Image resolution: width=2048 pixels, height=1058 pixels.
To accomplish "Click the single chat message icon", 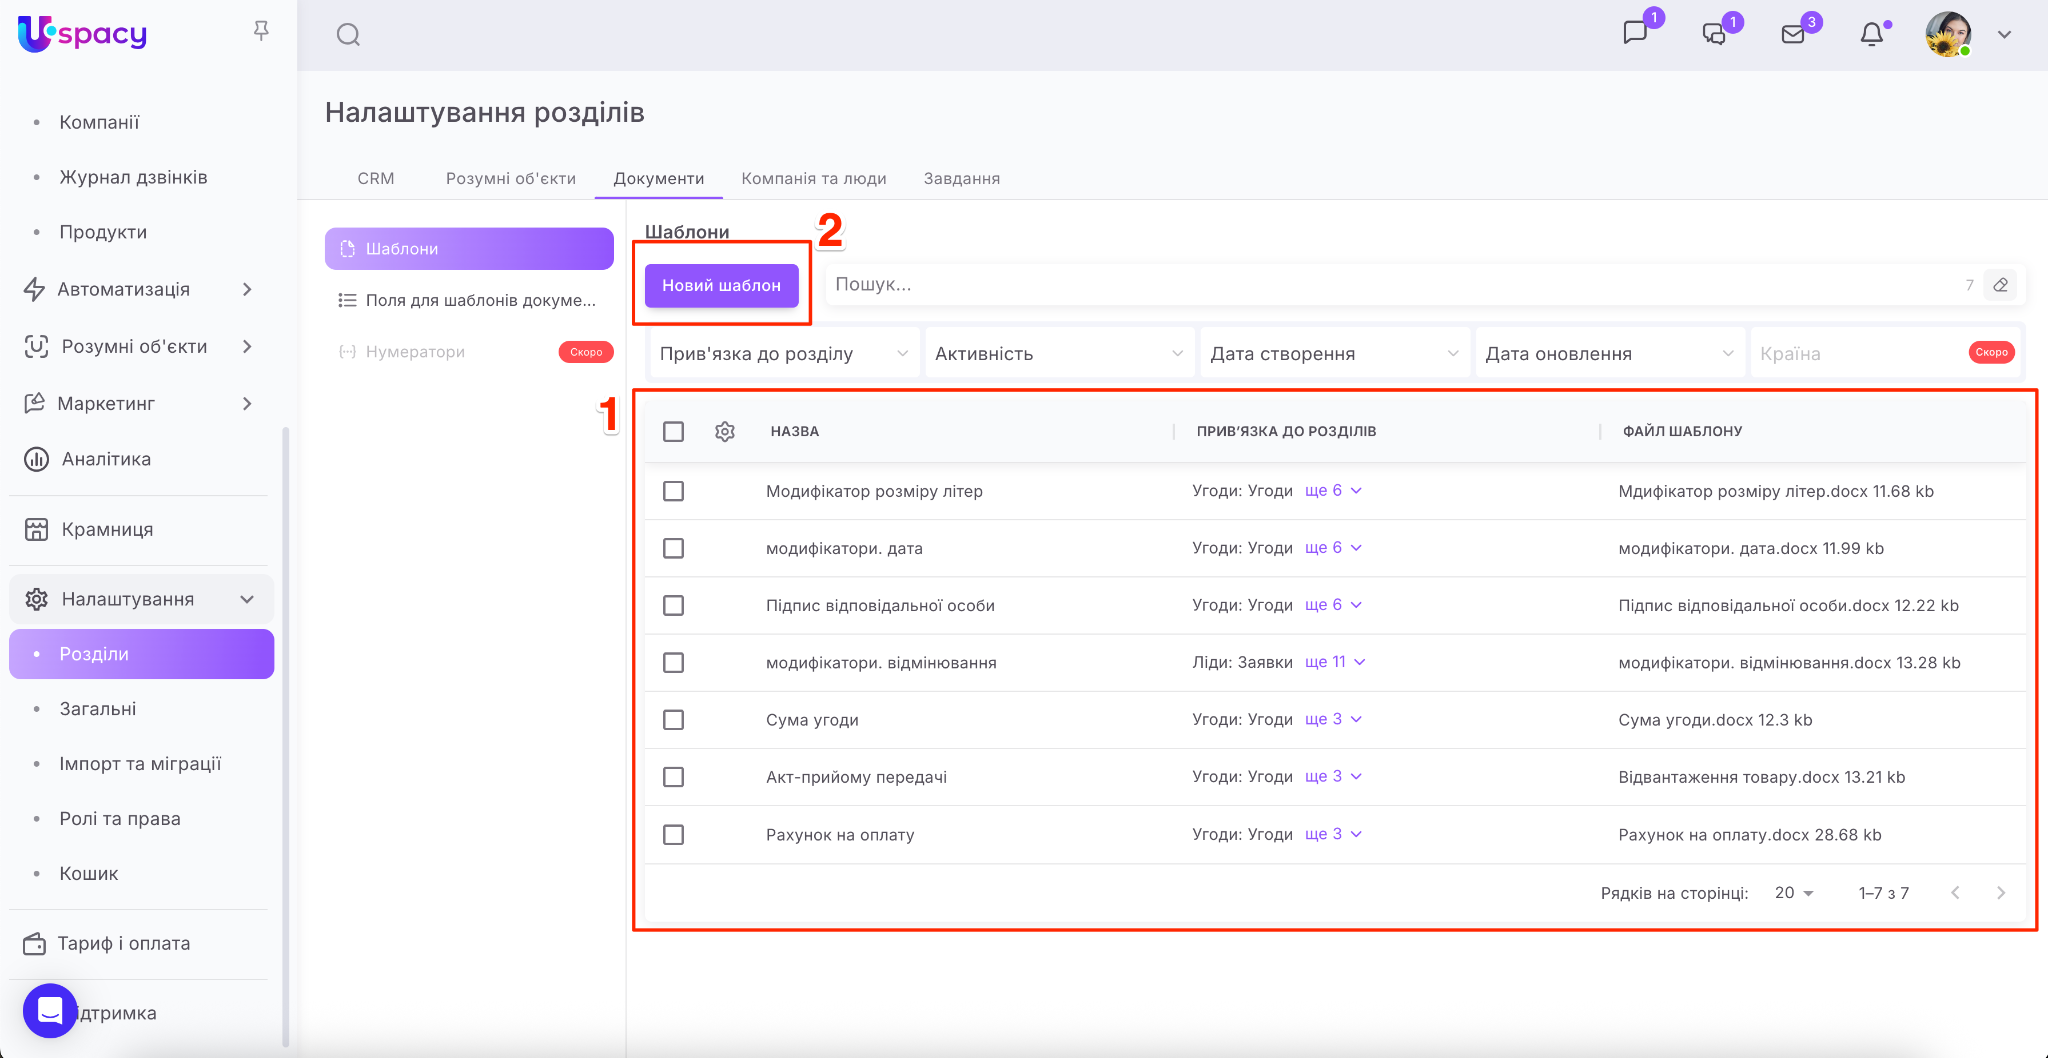I will [x=1635, y=33].
